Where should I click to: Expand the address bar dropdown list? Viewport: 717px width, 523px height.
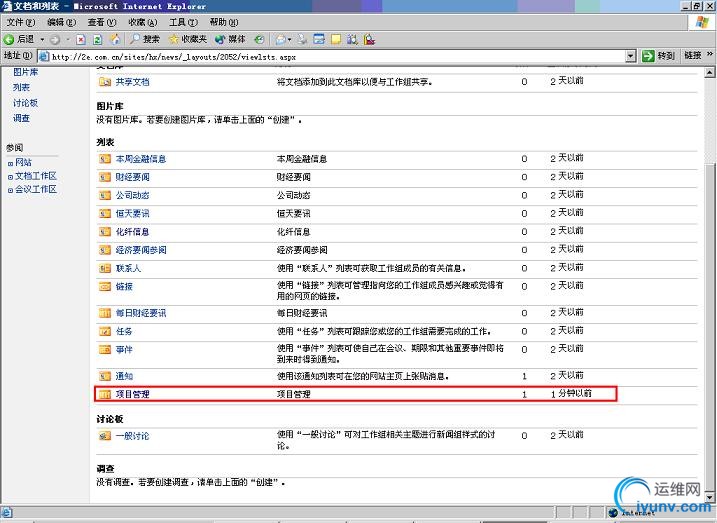point(631,56)
